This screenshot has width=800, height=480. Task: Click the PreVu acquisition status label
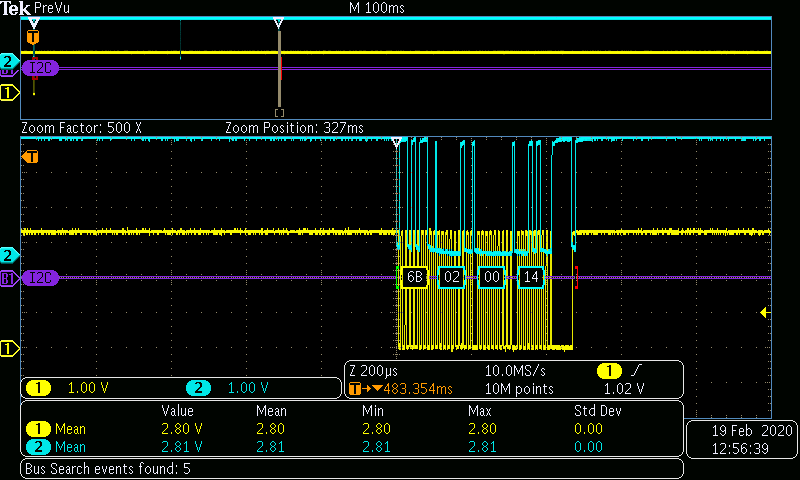pyautogui.click(x=52, y=8)
